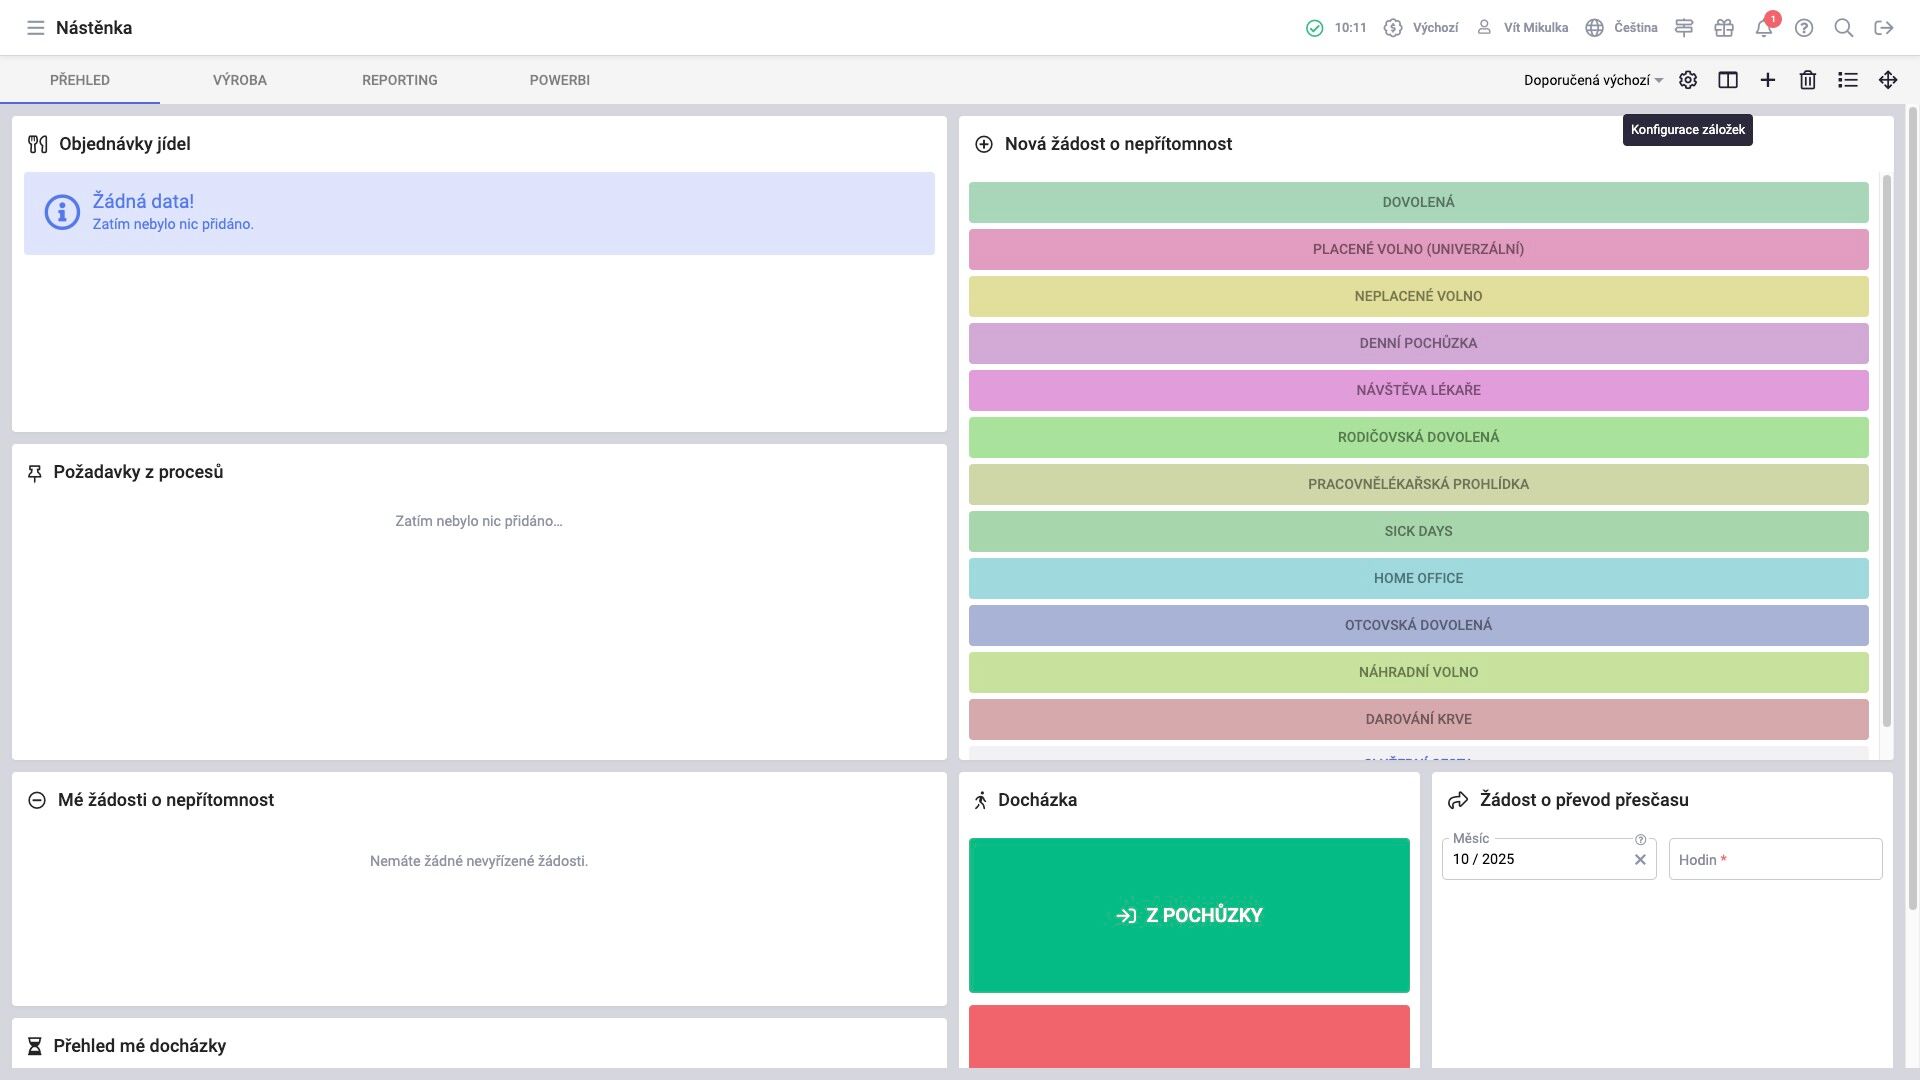The height and width of the screenshot is (1080, 1920).
Task: Click the DOVOLENÁ absence button
Action: 1417,202
